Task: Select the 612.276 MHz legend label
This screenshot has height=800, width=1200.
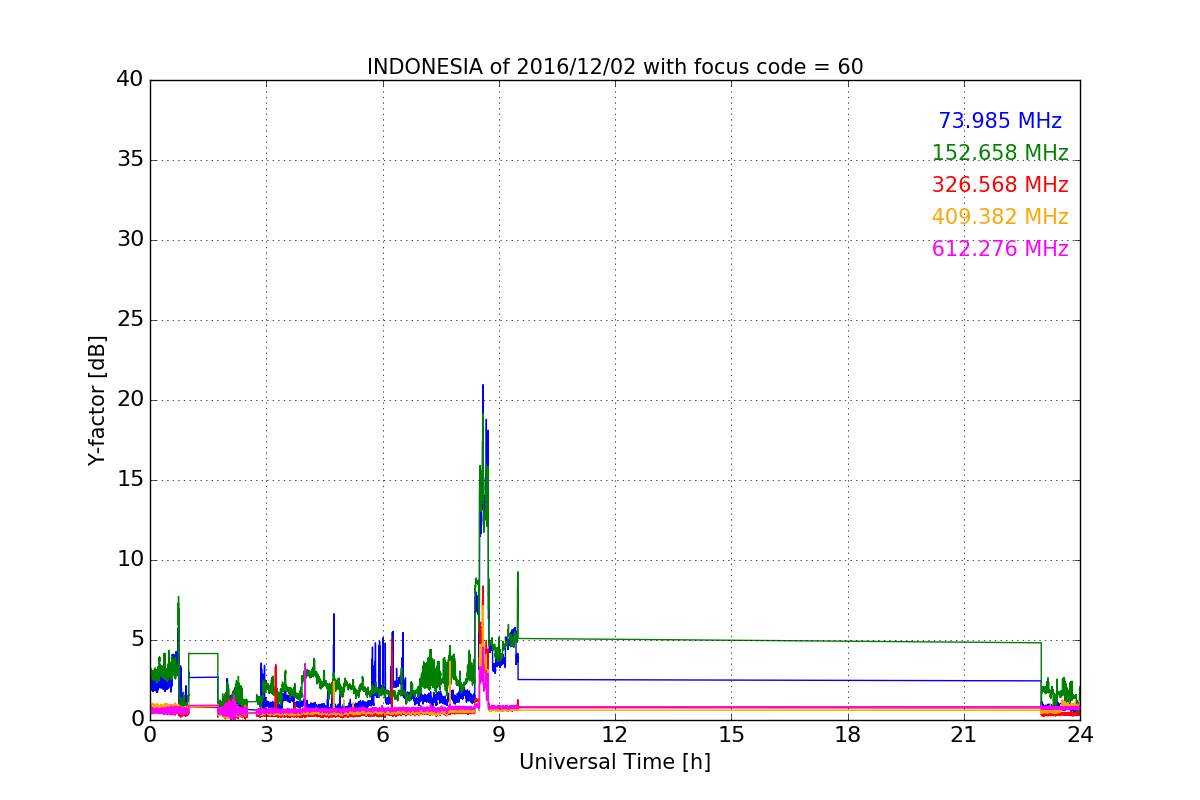Action: (x=1000, y=249)
